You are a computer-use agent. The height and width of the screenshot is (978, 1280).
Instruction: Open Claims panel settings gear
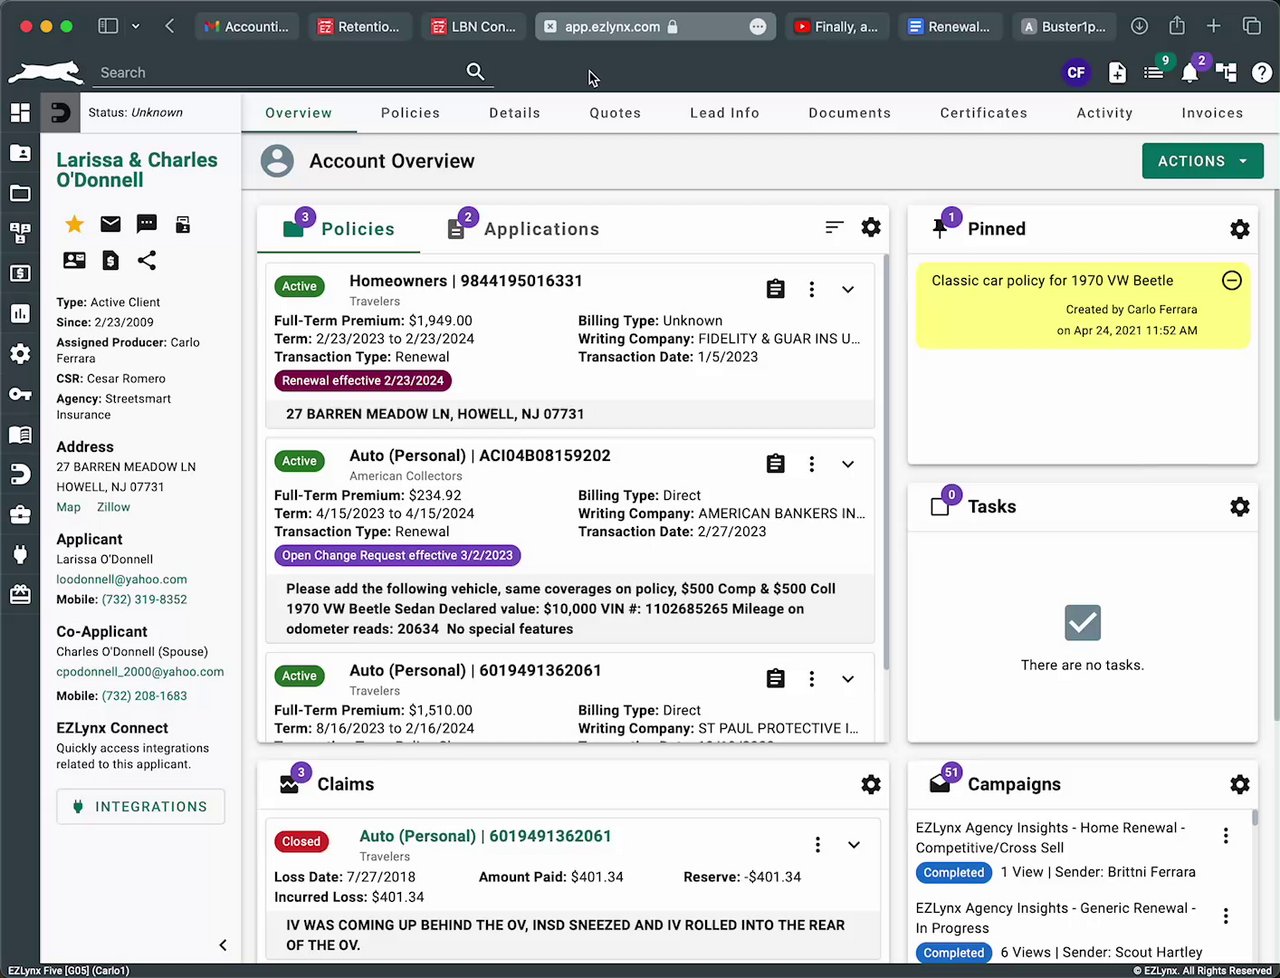click(x=871, y=785)
